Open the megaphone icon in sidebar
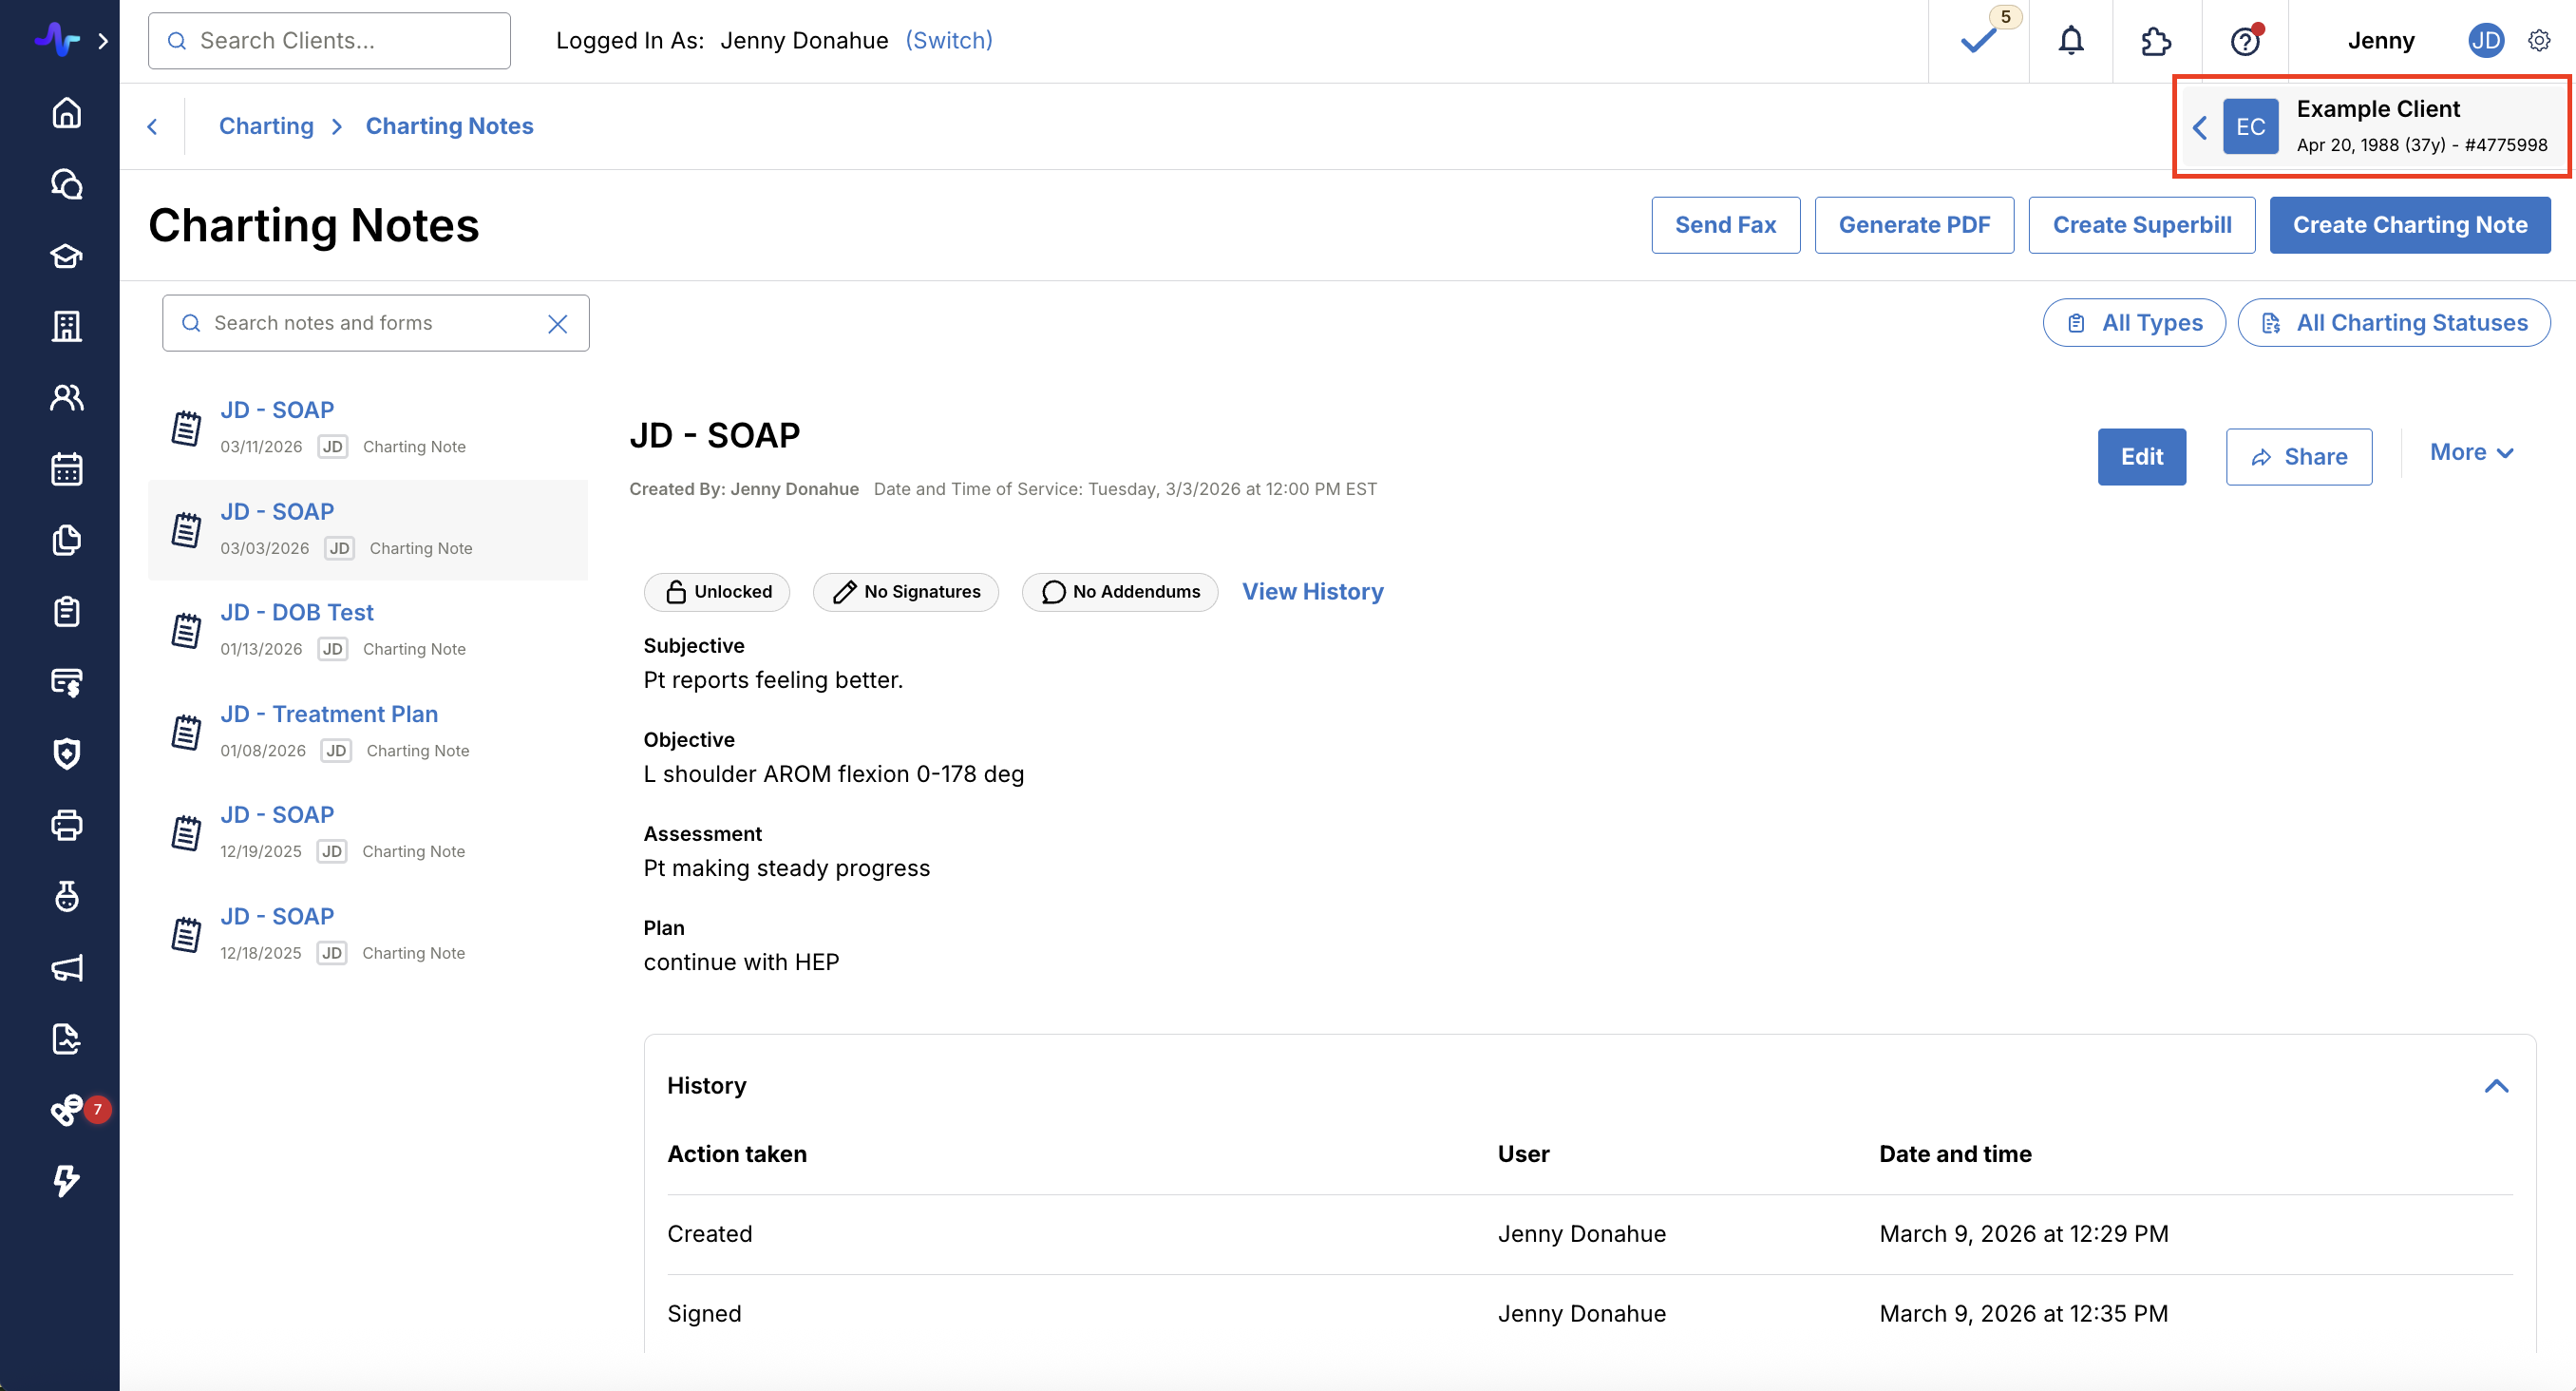This screenshot has height=1391, width=2576. point(66,968)
